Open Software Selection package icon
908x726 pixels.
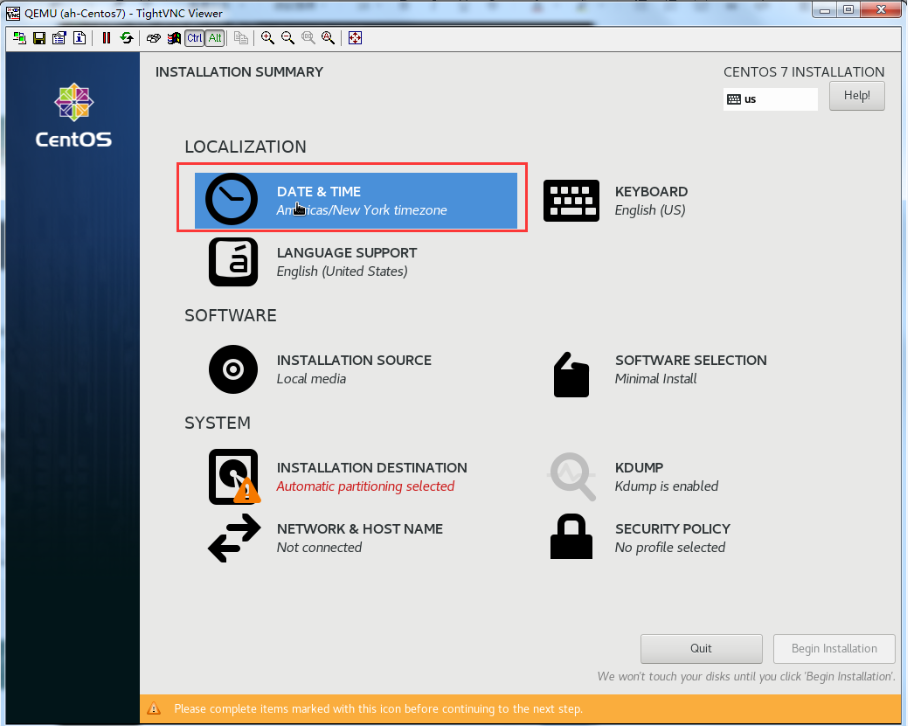[x=571, y=375]
